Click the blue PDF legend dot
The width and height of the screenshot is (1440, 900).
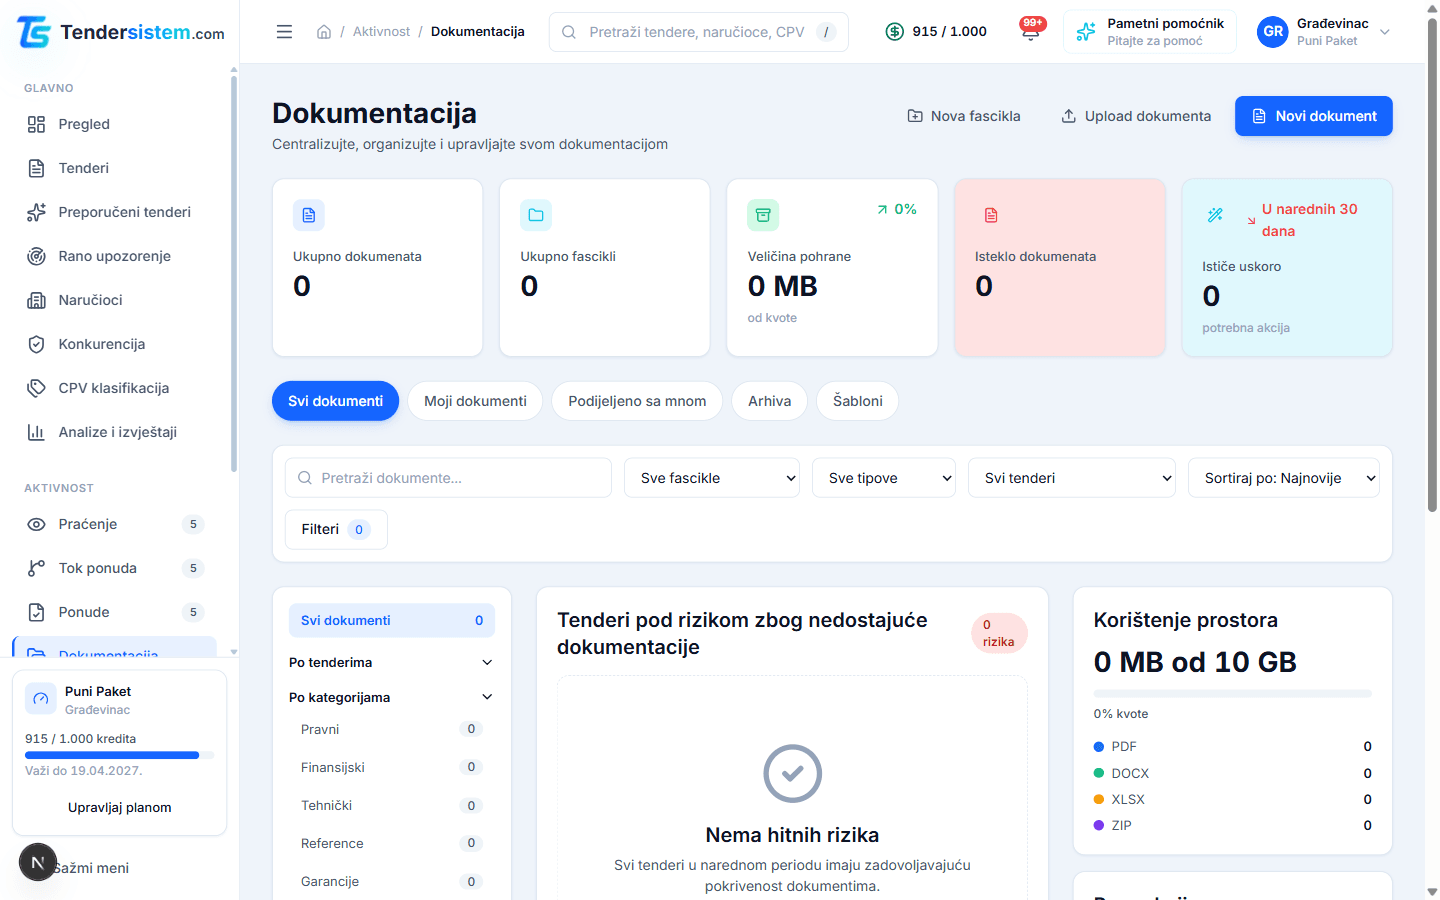tap(1099, 747)
